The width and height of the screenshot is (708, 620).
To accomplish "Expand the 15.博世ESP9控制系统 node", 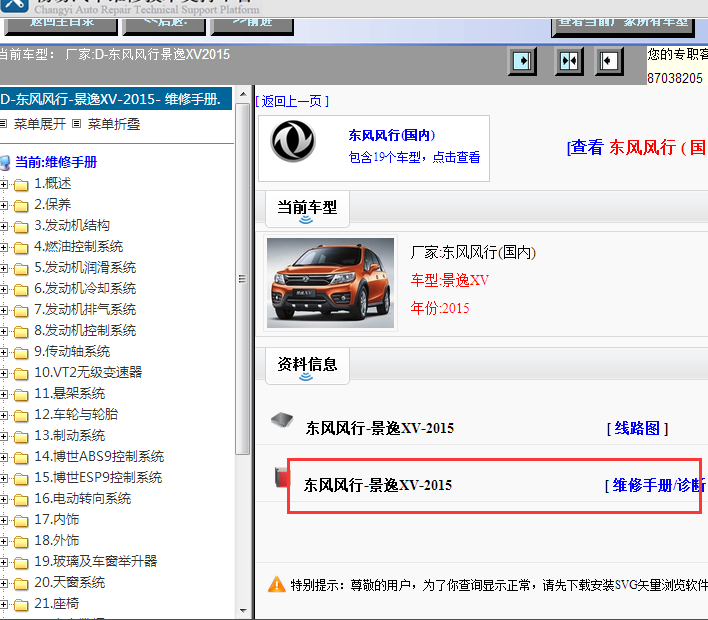I will pyautogui.click(x=4, y=479).
